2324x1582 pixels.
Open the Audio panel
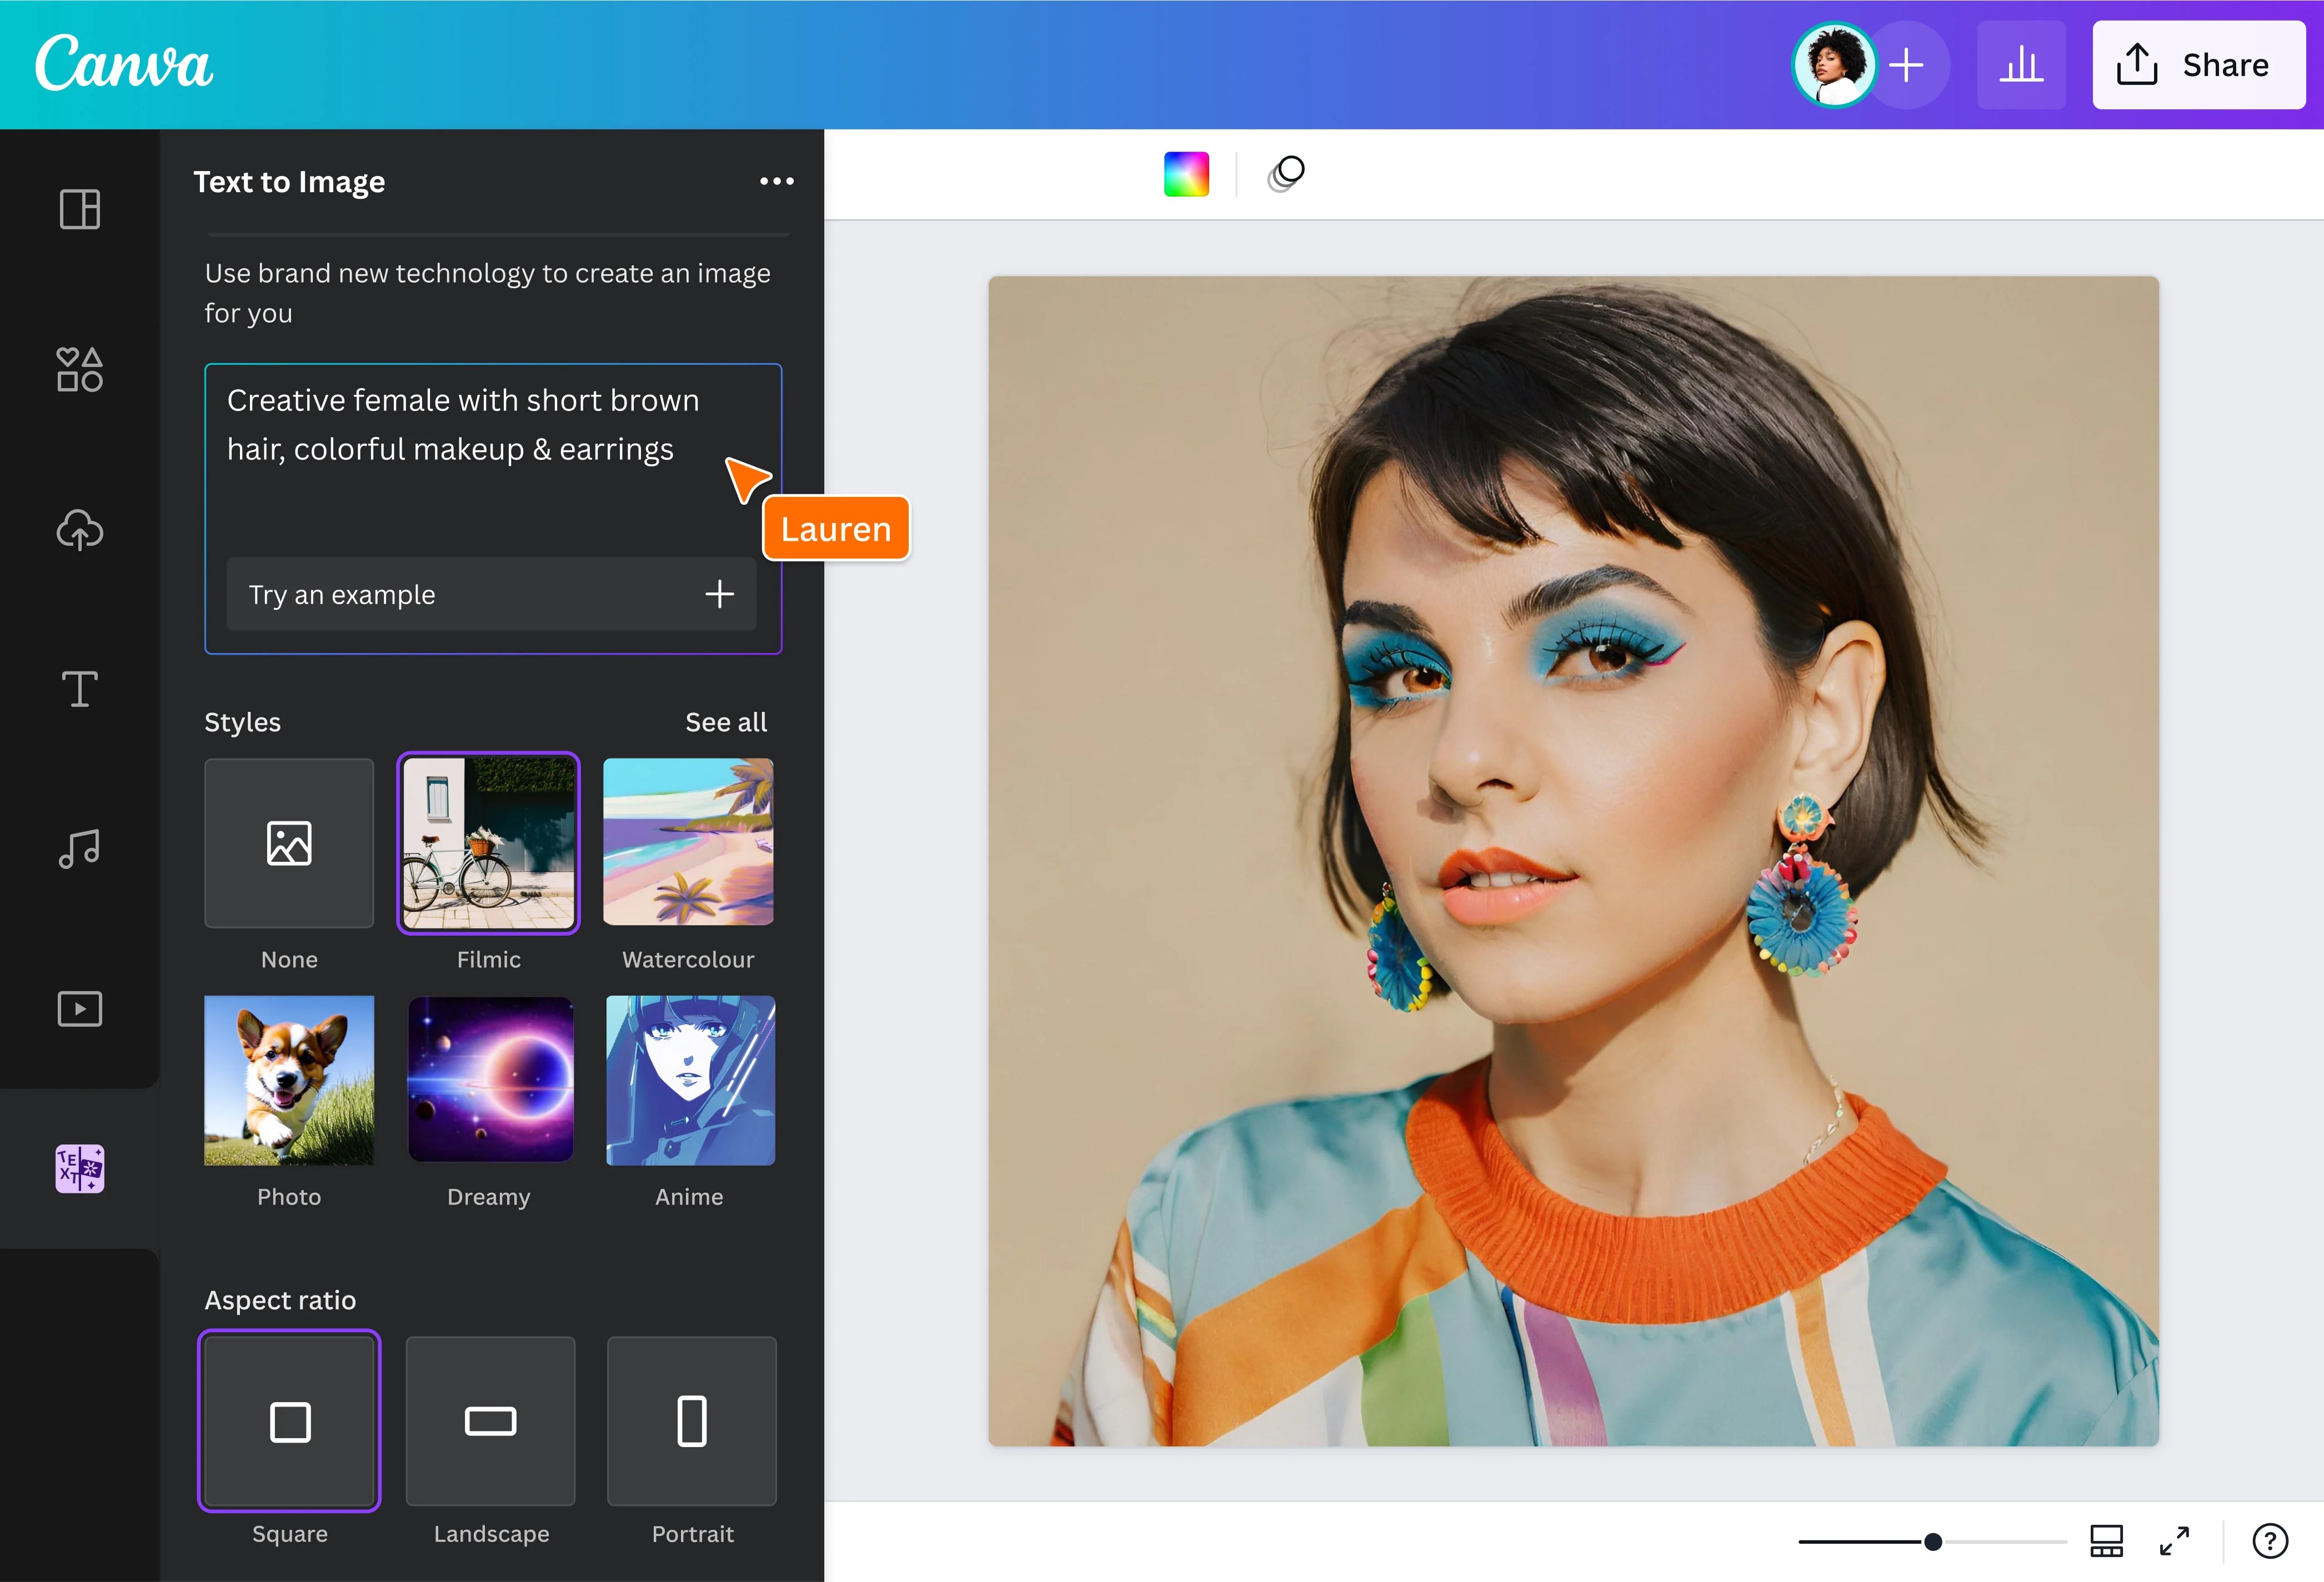(79, 848)
